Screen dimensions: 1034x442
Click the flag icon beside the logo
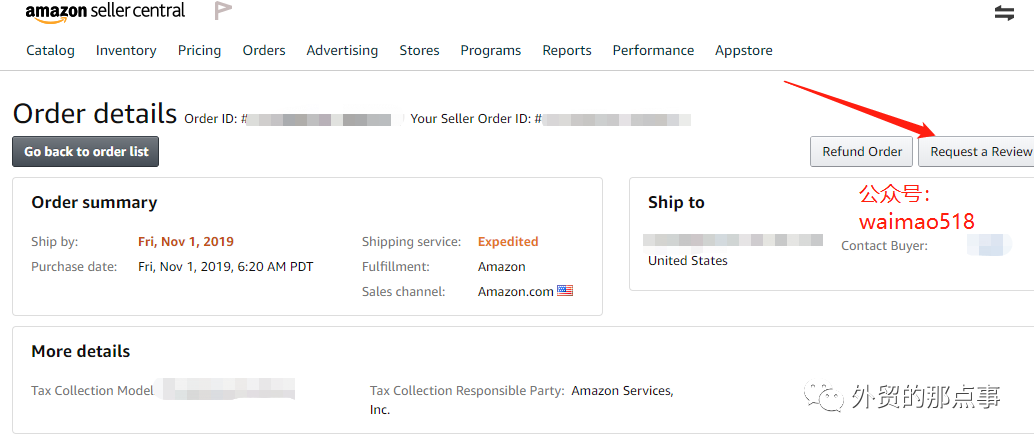[223, 11]
